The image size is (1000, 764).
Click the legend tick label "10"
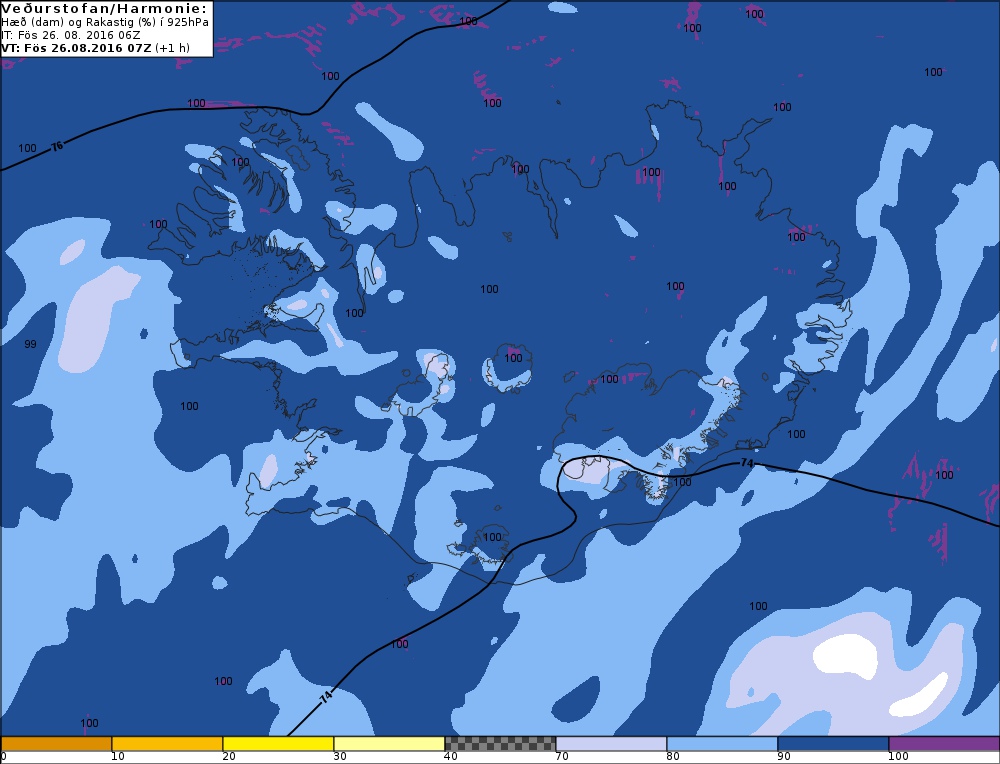[x=118, y=757]
